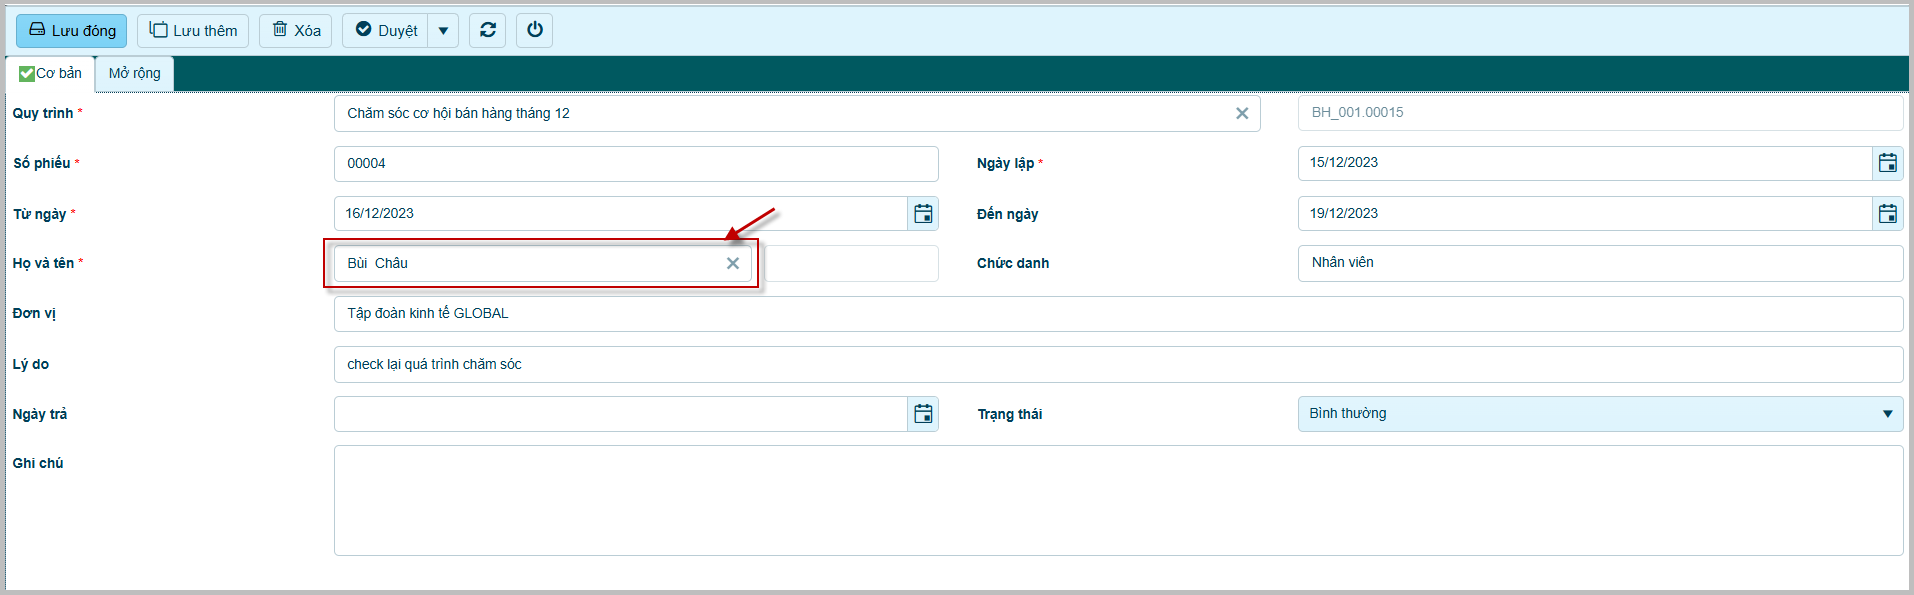Click the Lý do text field
1914x595 pixels.
pyautogui.click(x=1117, y=365)
